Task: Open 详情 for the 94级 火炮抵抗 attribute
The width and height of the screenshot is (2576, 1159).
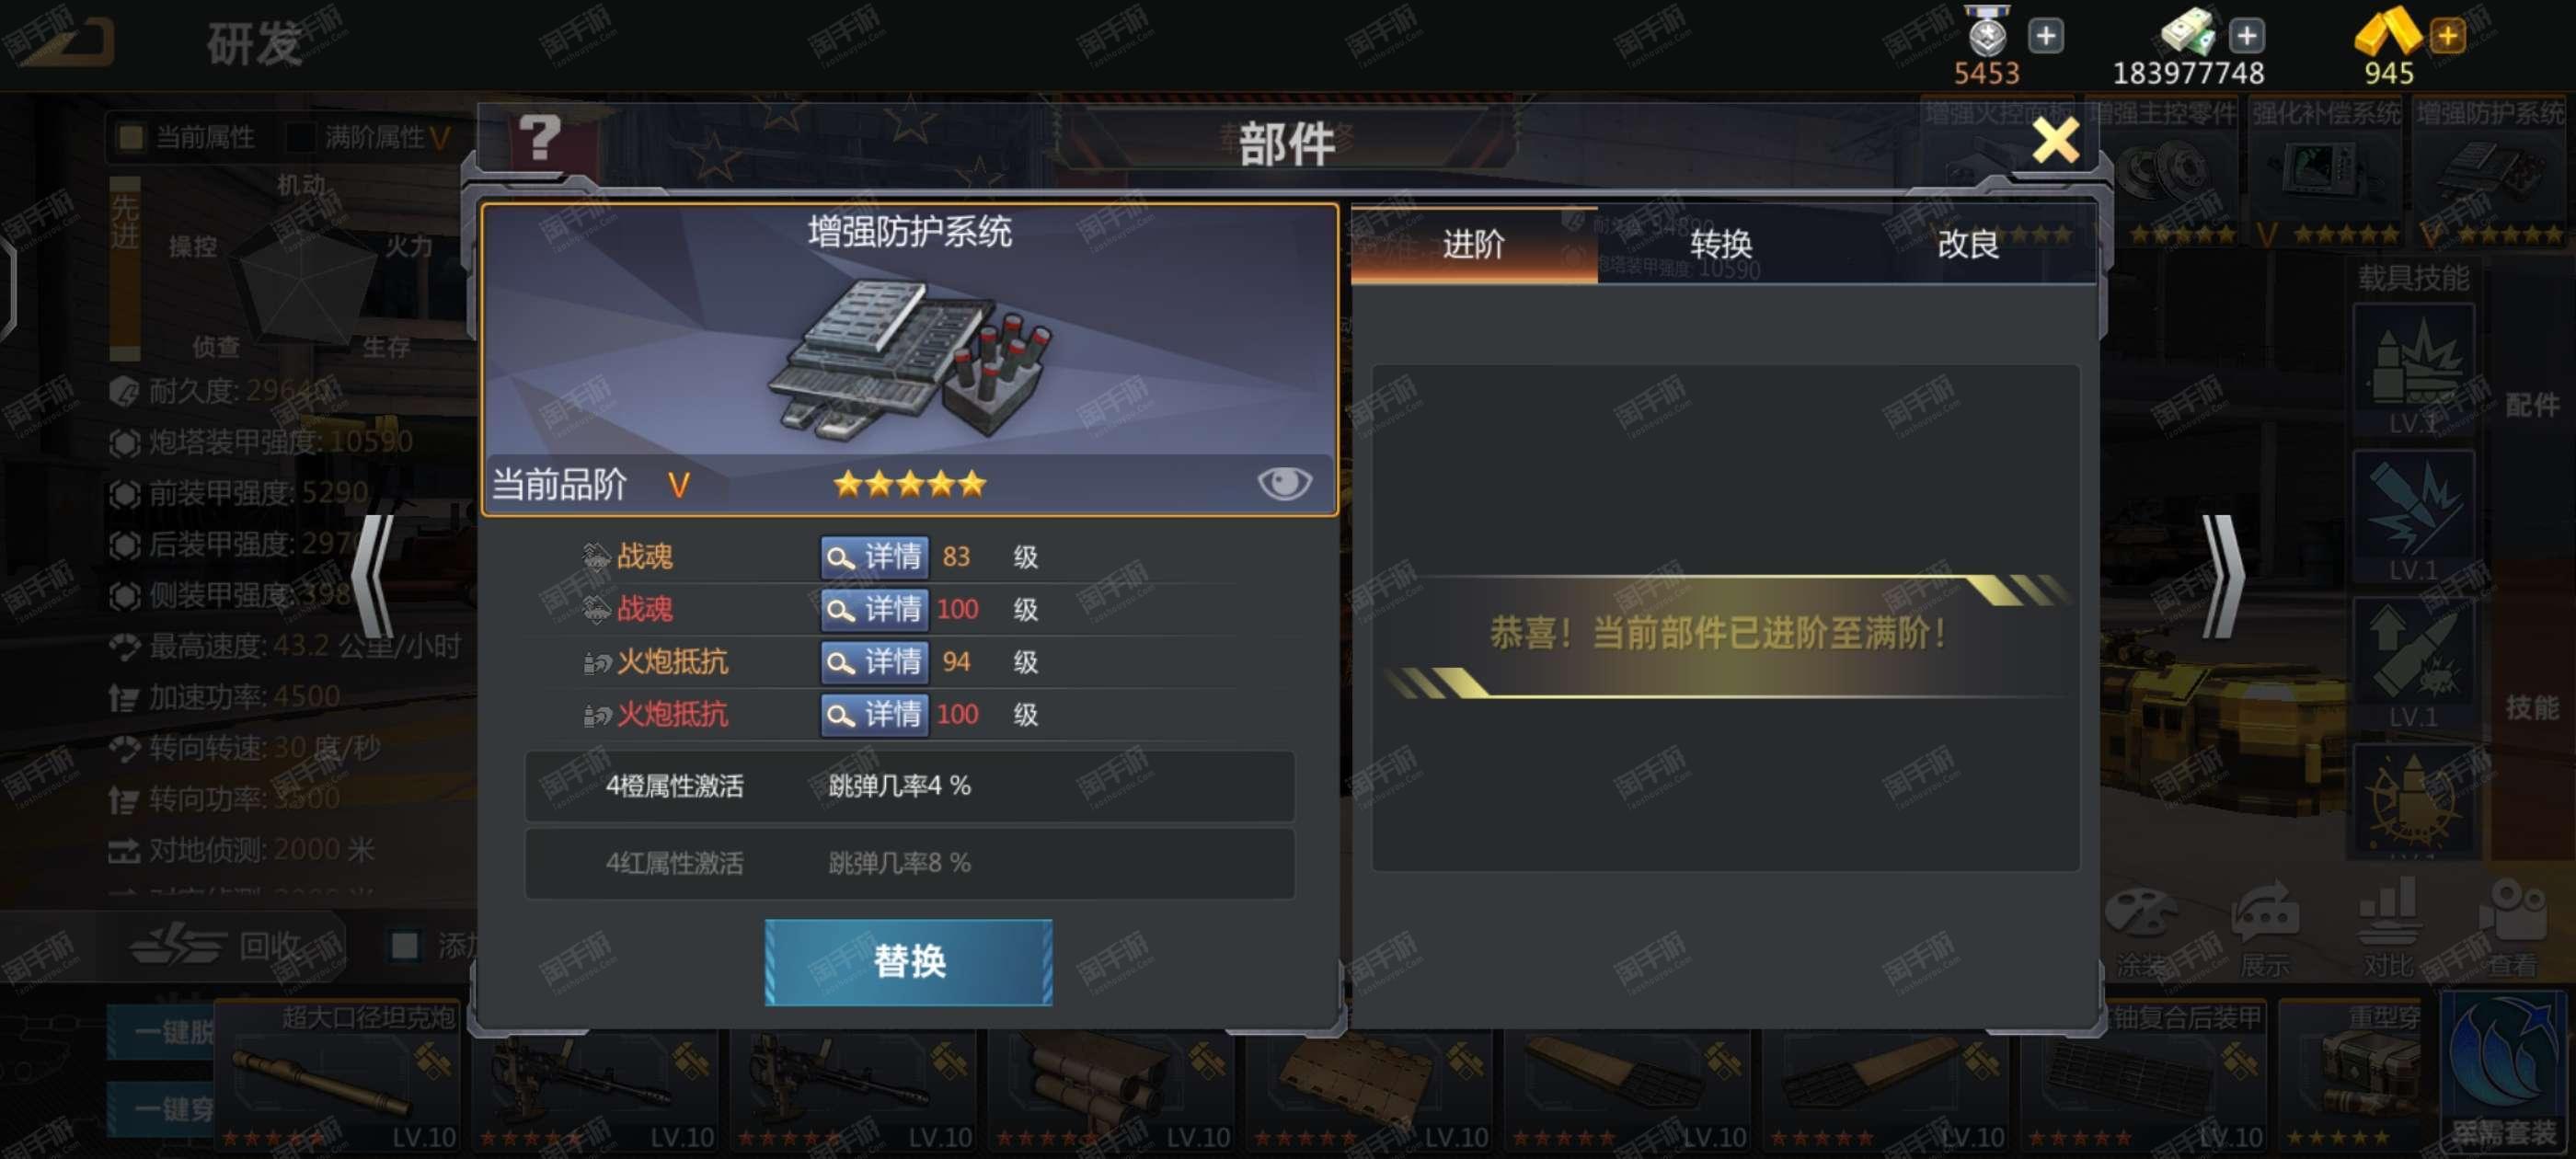Action: pos(874,662)
